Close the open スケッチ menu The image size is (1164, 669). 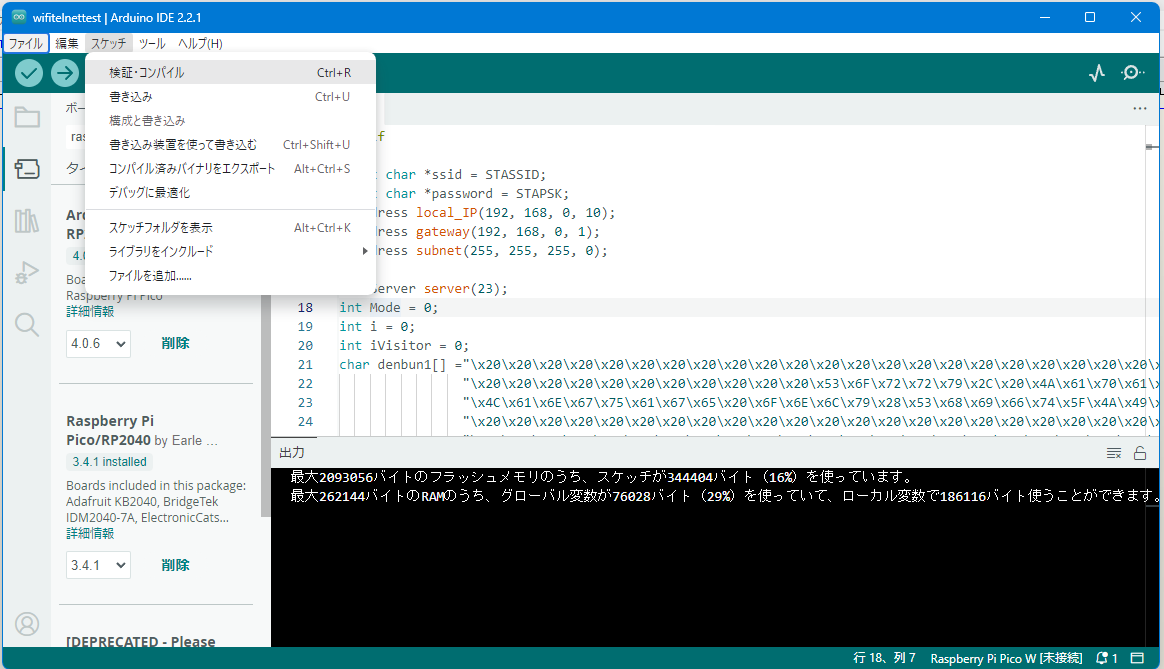[x=108, y=43]
